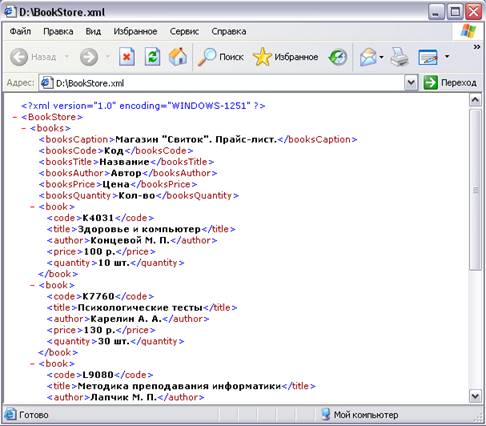Open Поиск search tool
This screenshot has width=486, height=426.
tap(221, 57)
